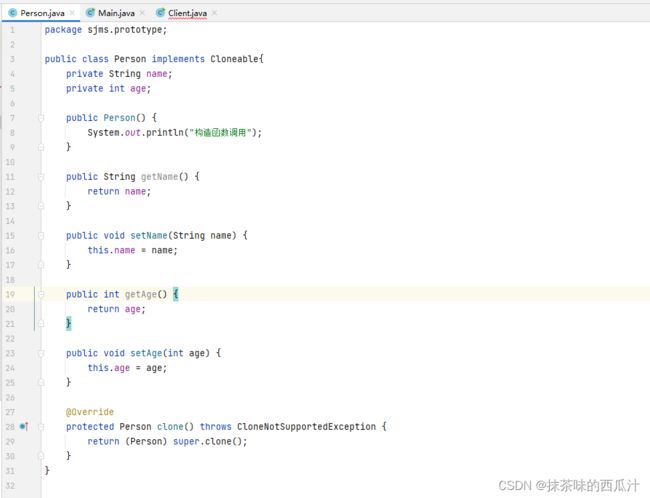This screenshot has height=498, width=650.
Task: Click 'super' keyword in return statement
Action: point(186,441)
